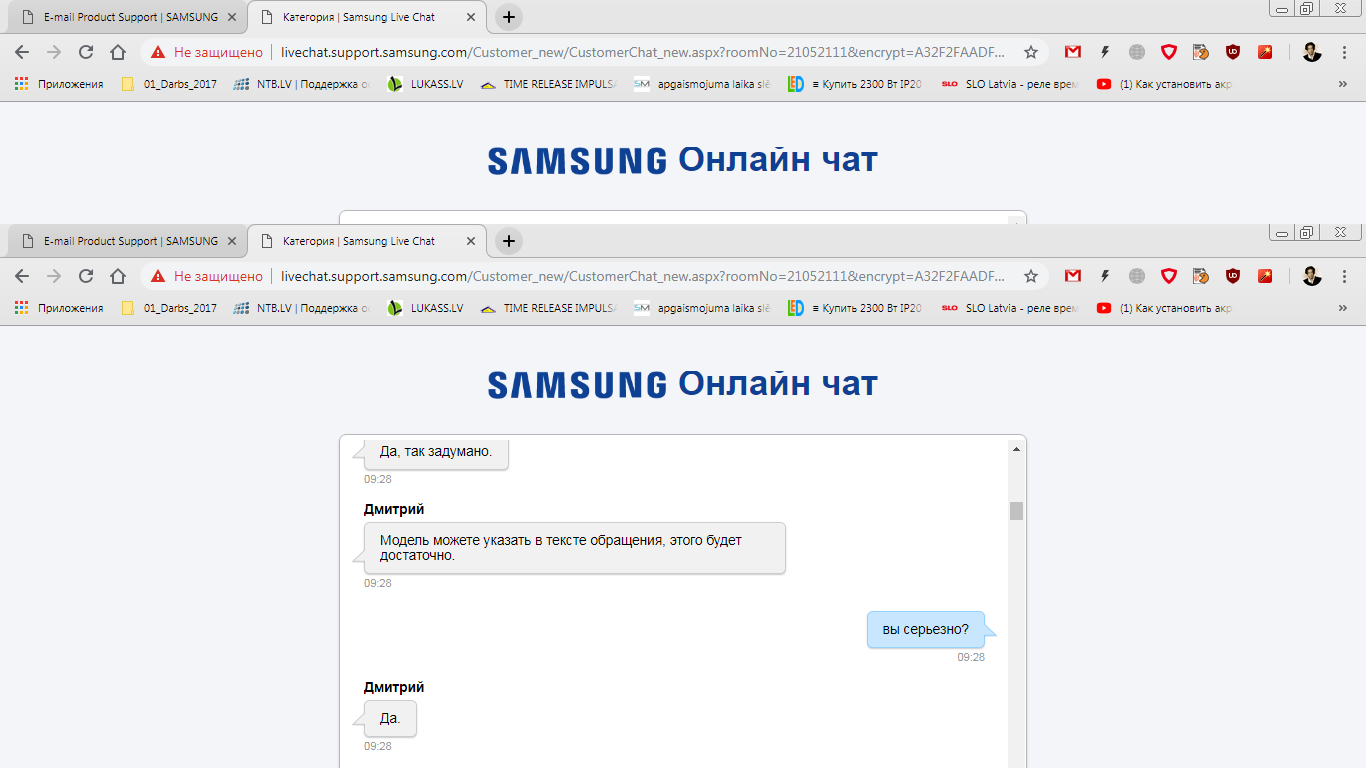Image resolution: width=1366 pixels, height=768 pixels.
Task: Close the 'E-mail Product Support' tab in upper window
Action: point(232,17)
